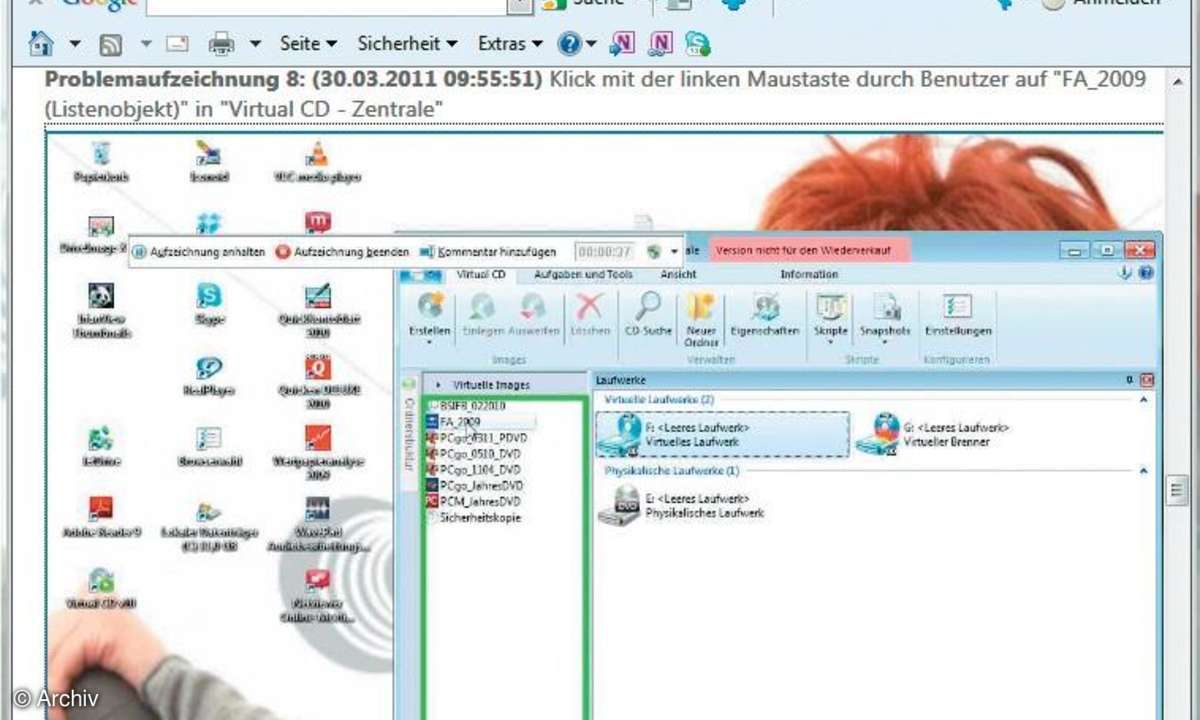The width and height of the screenshot is (1200, 720).
Task: Click the Eigenschaften icon
Action: coord(765,305)
